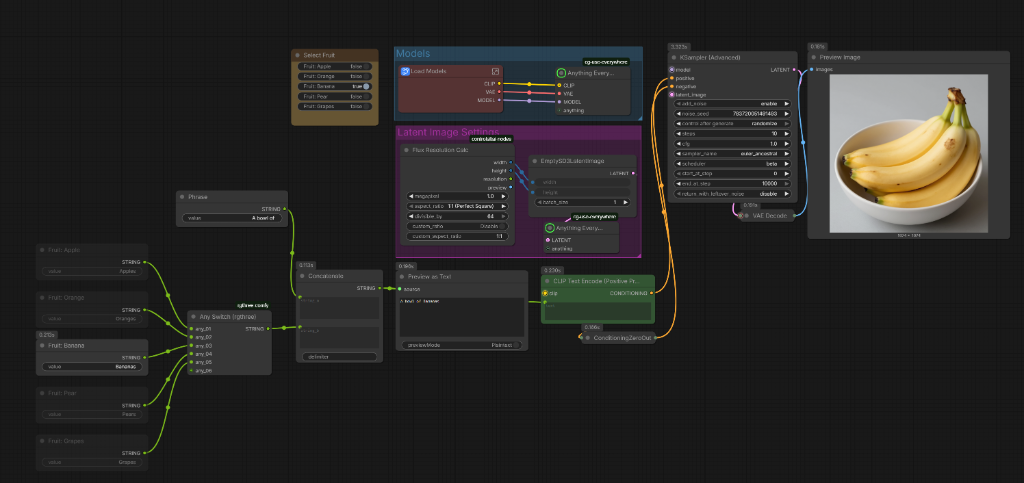Decrease divisible_by with the left arrow
The image size is (1024, 483).
[x=411, y=216]
